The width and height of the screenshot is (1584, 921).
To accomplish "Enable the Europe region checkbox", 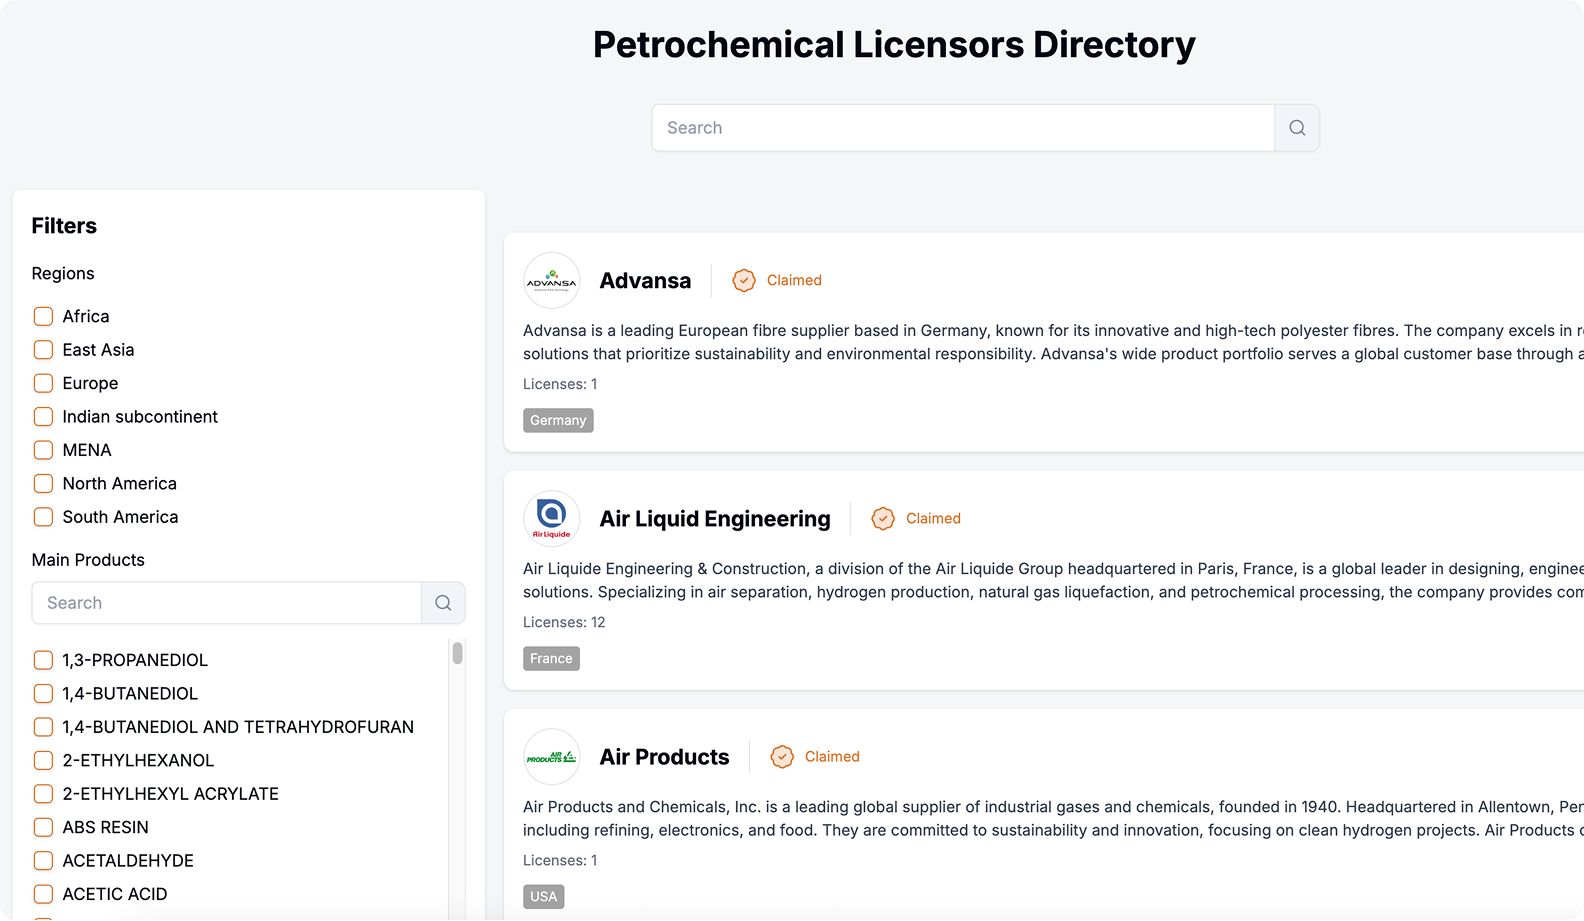I will pos(43,383).
